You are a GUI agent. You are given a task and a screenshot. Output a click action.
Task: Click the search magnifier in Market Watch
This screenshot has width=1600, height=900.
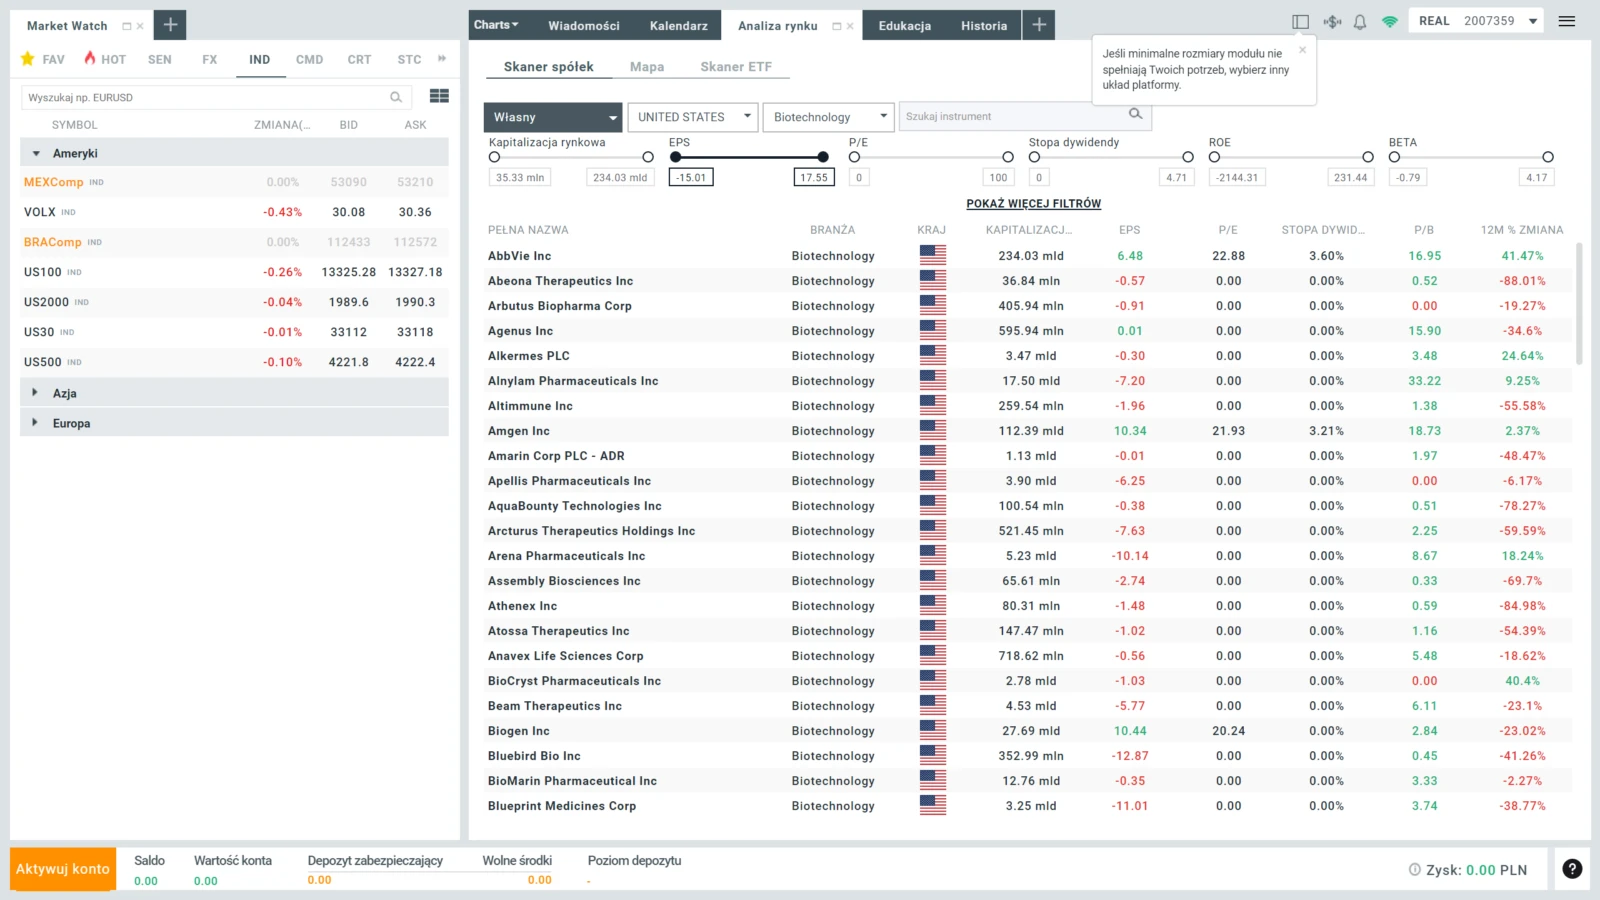tap(396, 97)
